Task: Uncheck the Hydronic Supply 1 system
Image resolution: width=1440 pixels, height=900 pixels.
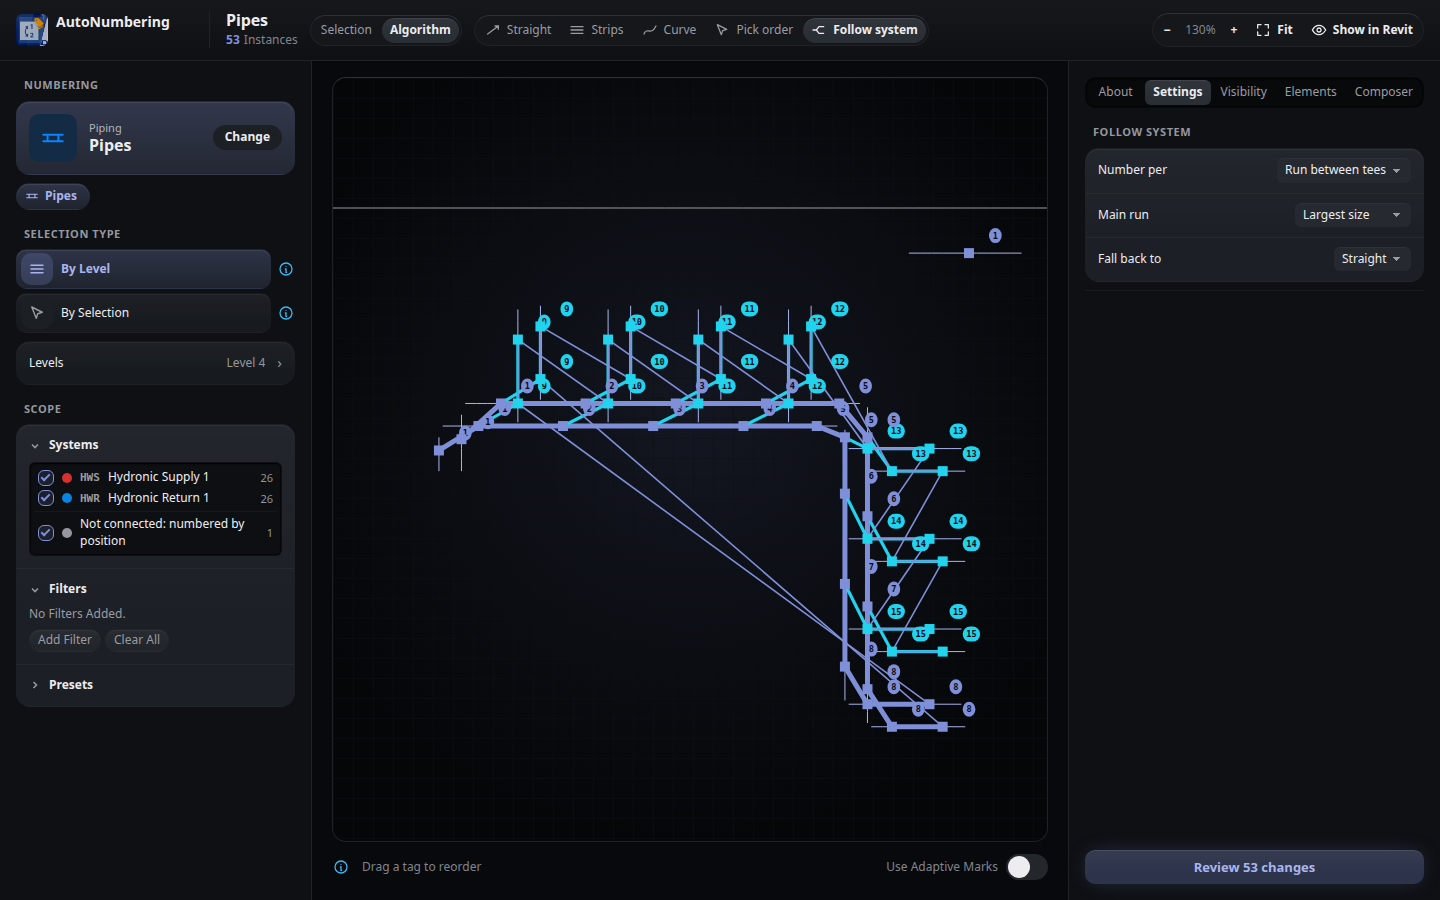Action: coord(46,478)
